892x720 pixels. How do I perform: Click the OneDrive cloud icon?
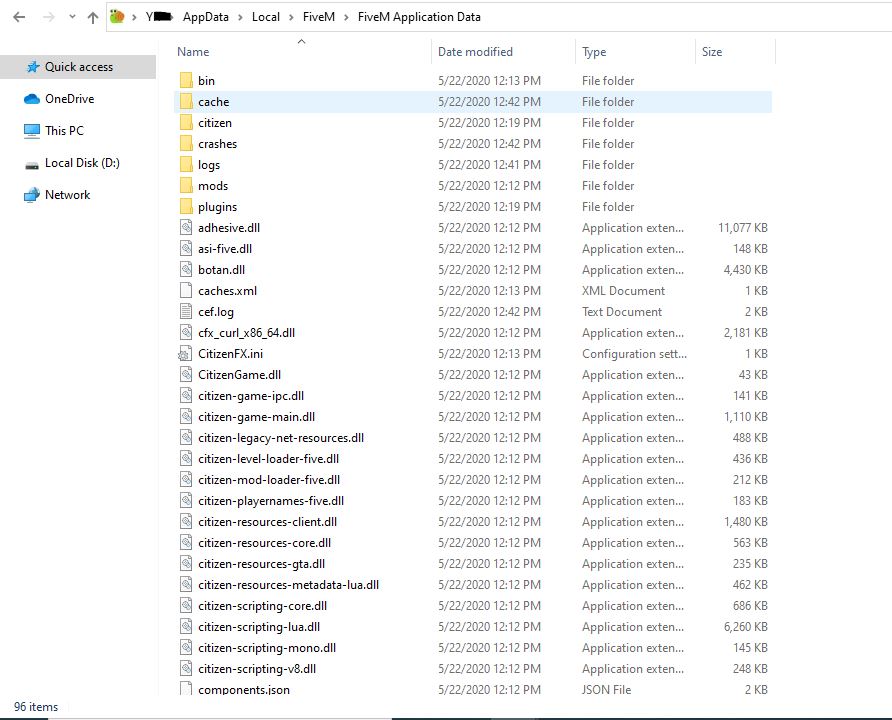(x=32, y=99)
